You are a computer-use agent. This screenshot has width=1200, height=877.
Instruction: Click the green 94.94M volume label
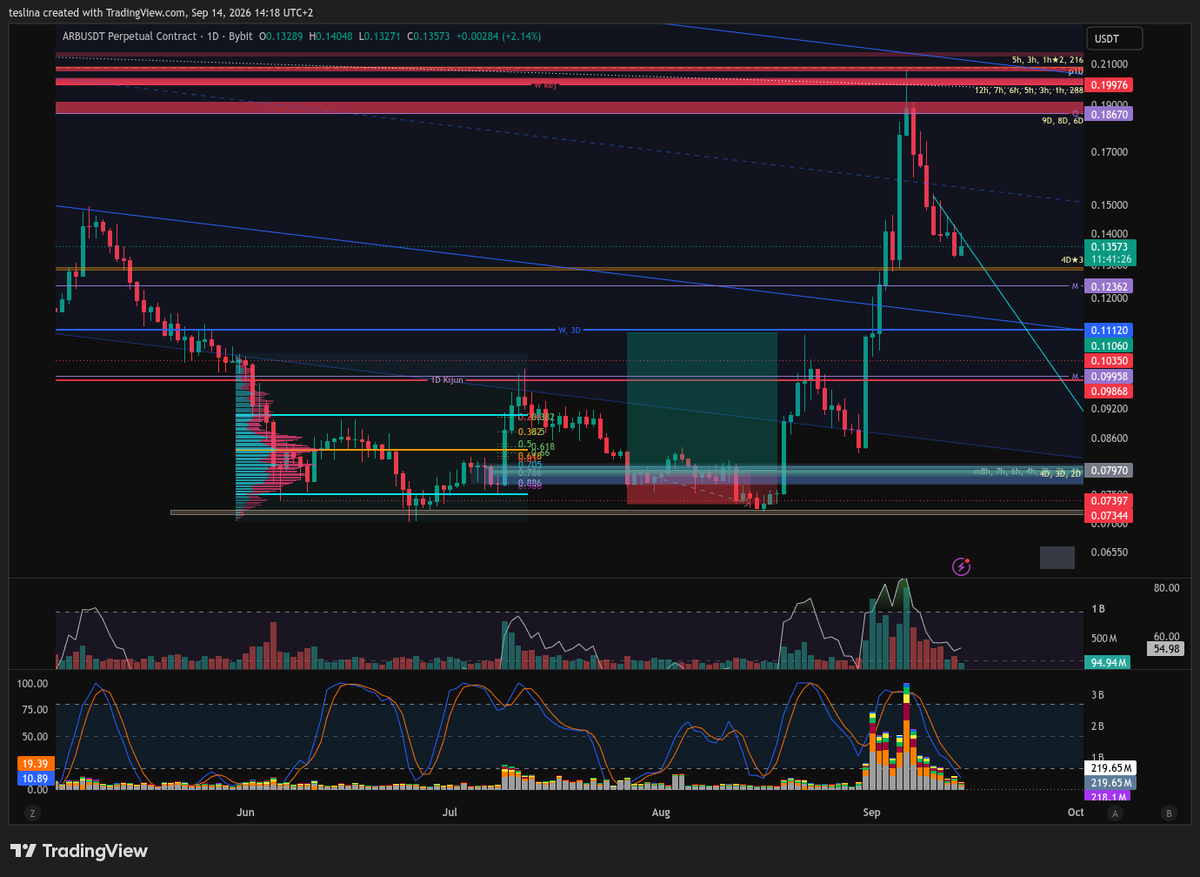click(1108, 662)
